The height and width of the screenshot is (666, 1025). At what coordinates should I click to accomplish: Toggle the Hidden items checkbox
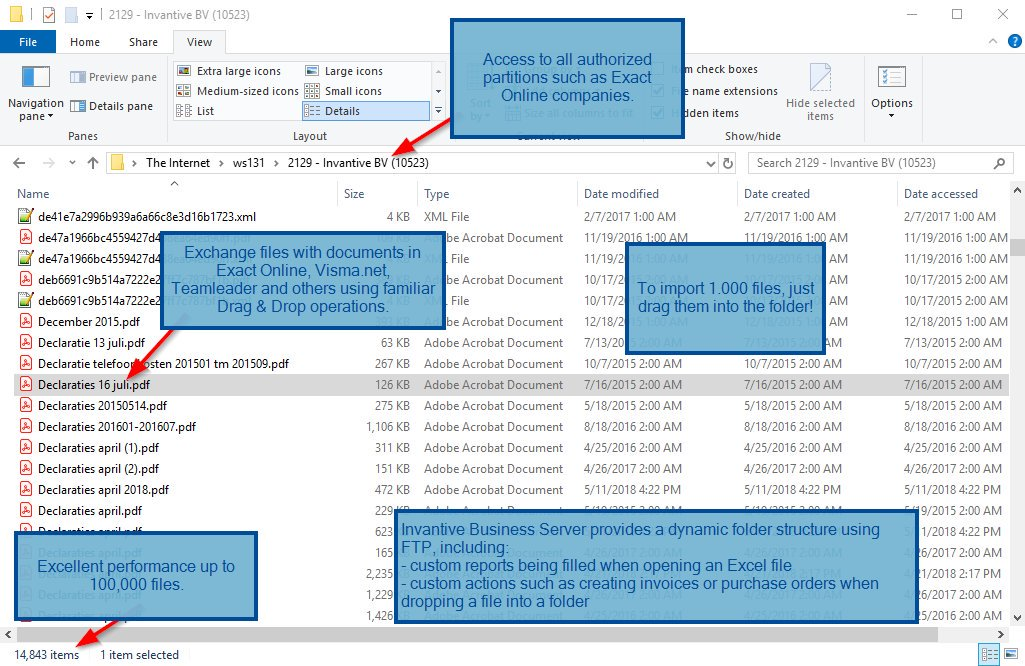(658, 113)
